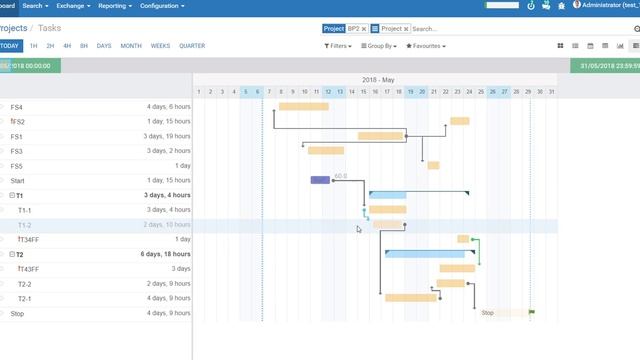Open the Administrator user menu

[x=606, y=5]
